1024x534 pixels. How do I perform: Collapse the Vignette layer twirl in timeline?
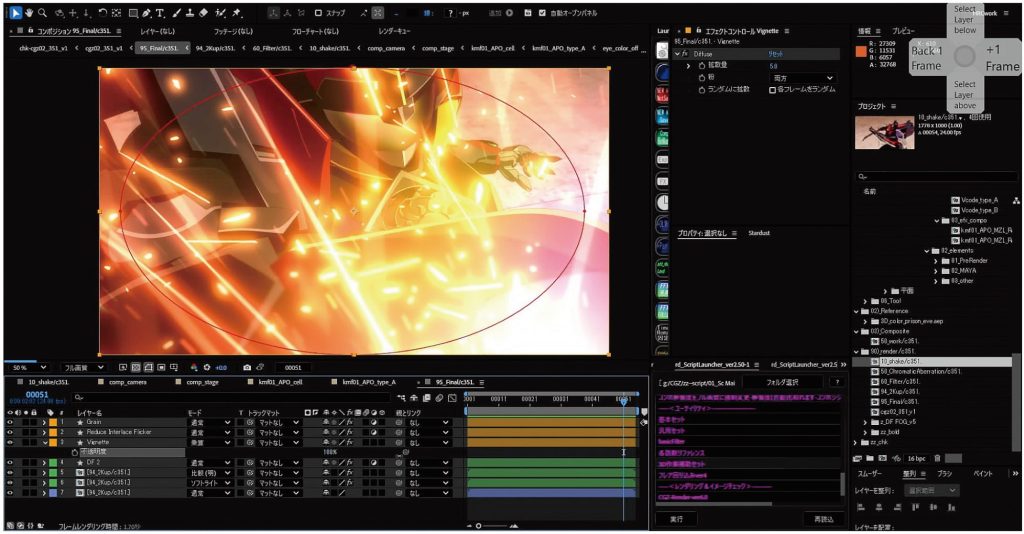[45, 443]
